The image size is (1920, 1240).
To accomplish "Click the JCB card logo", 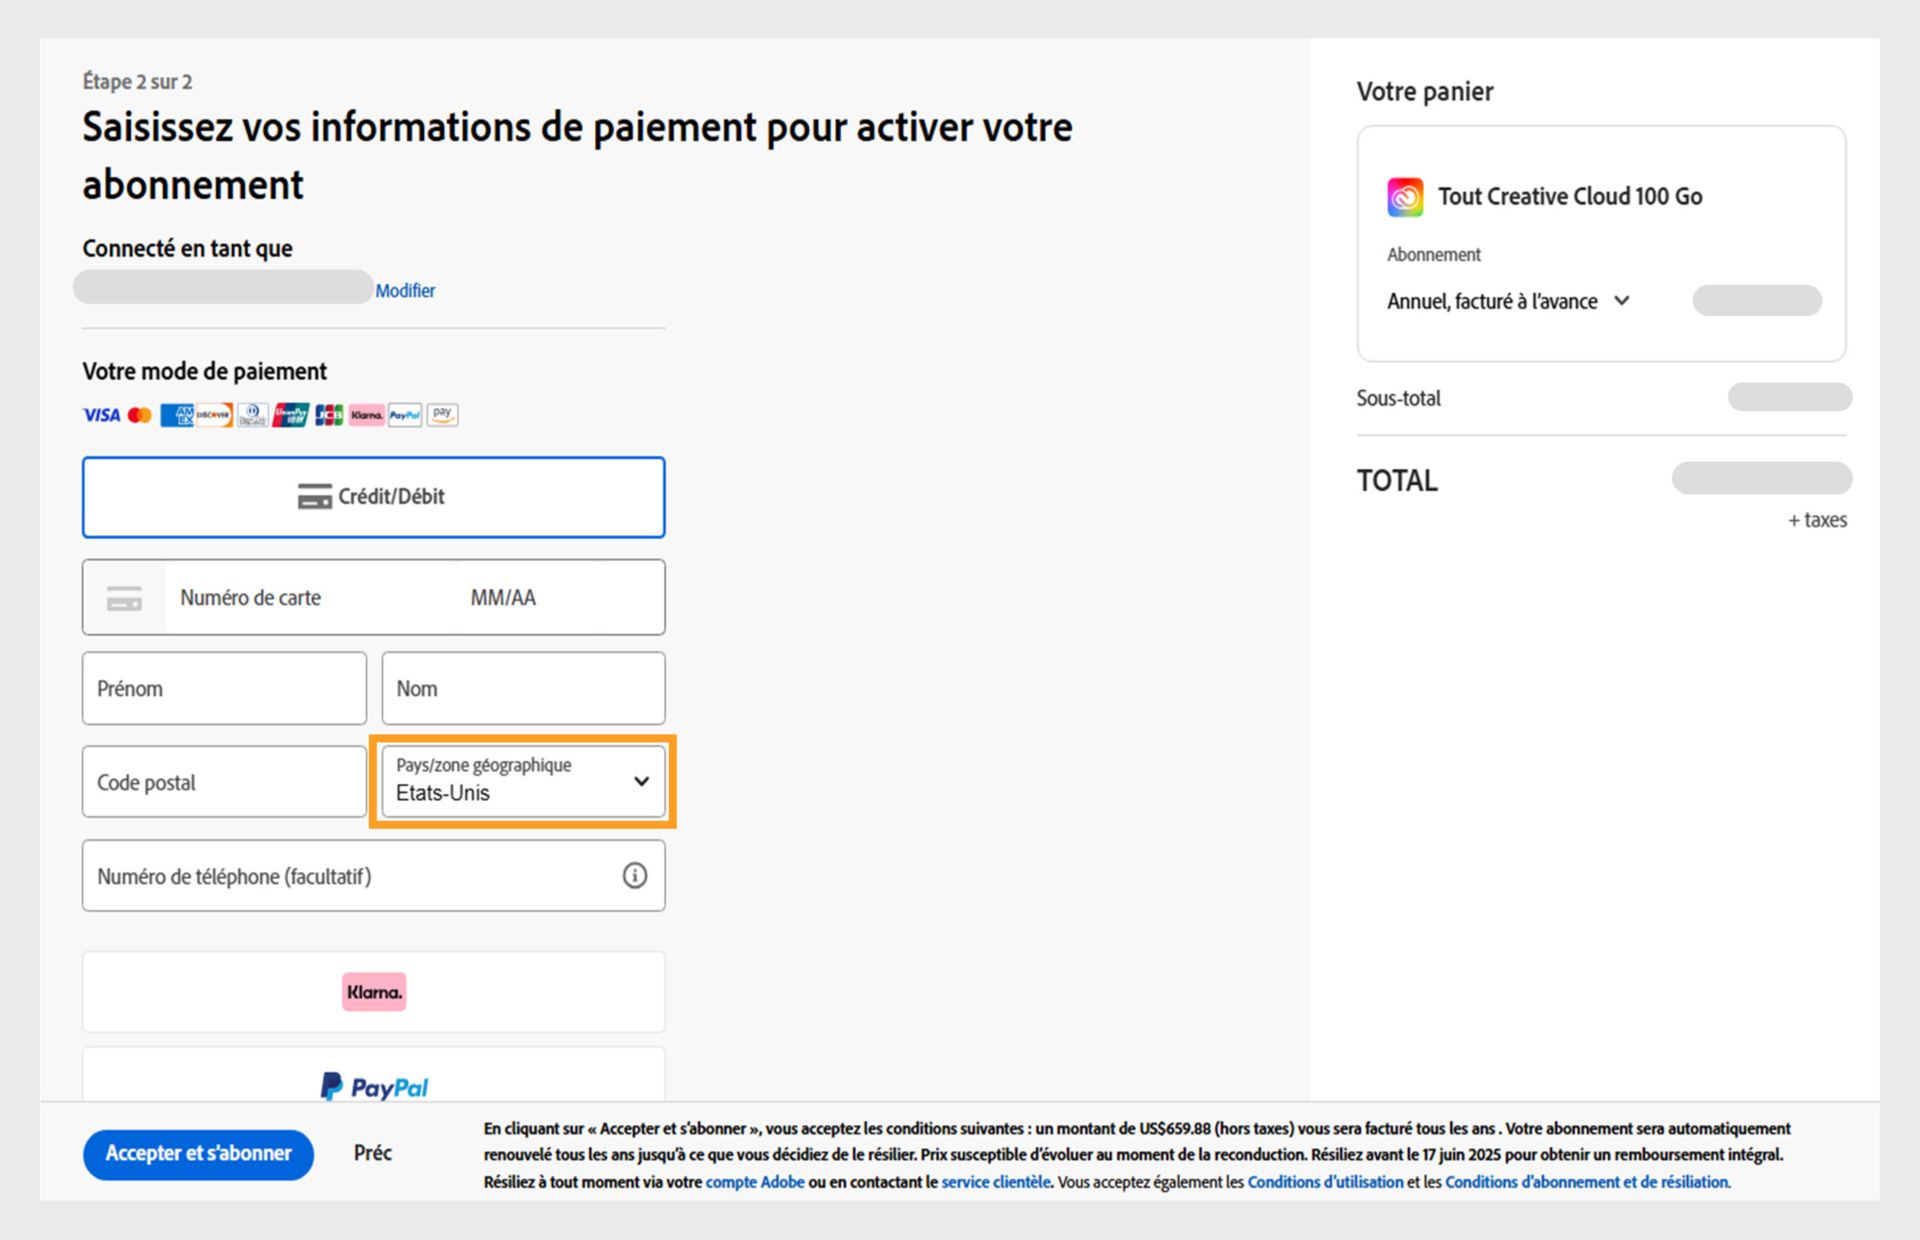I will [329, 415].
